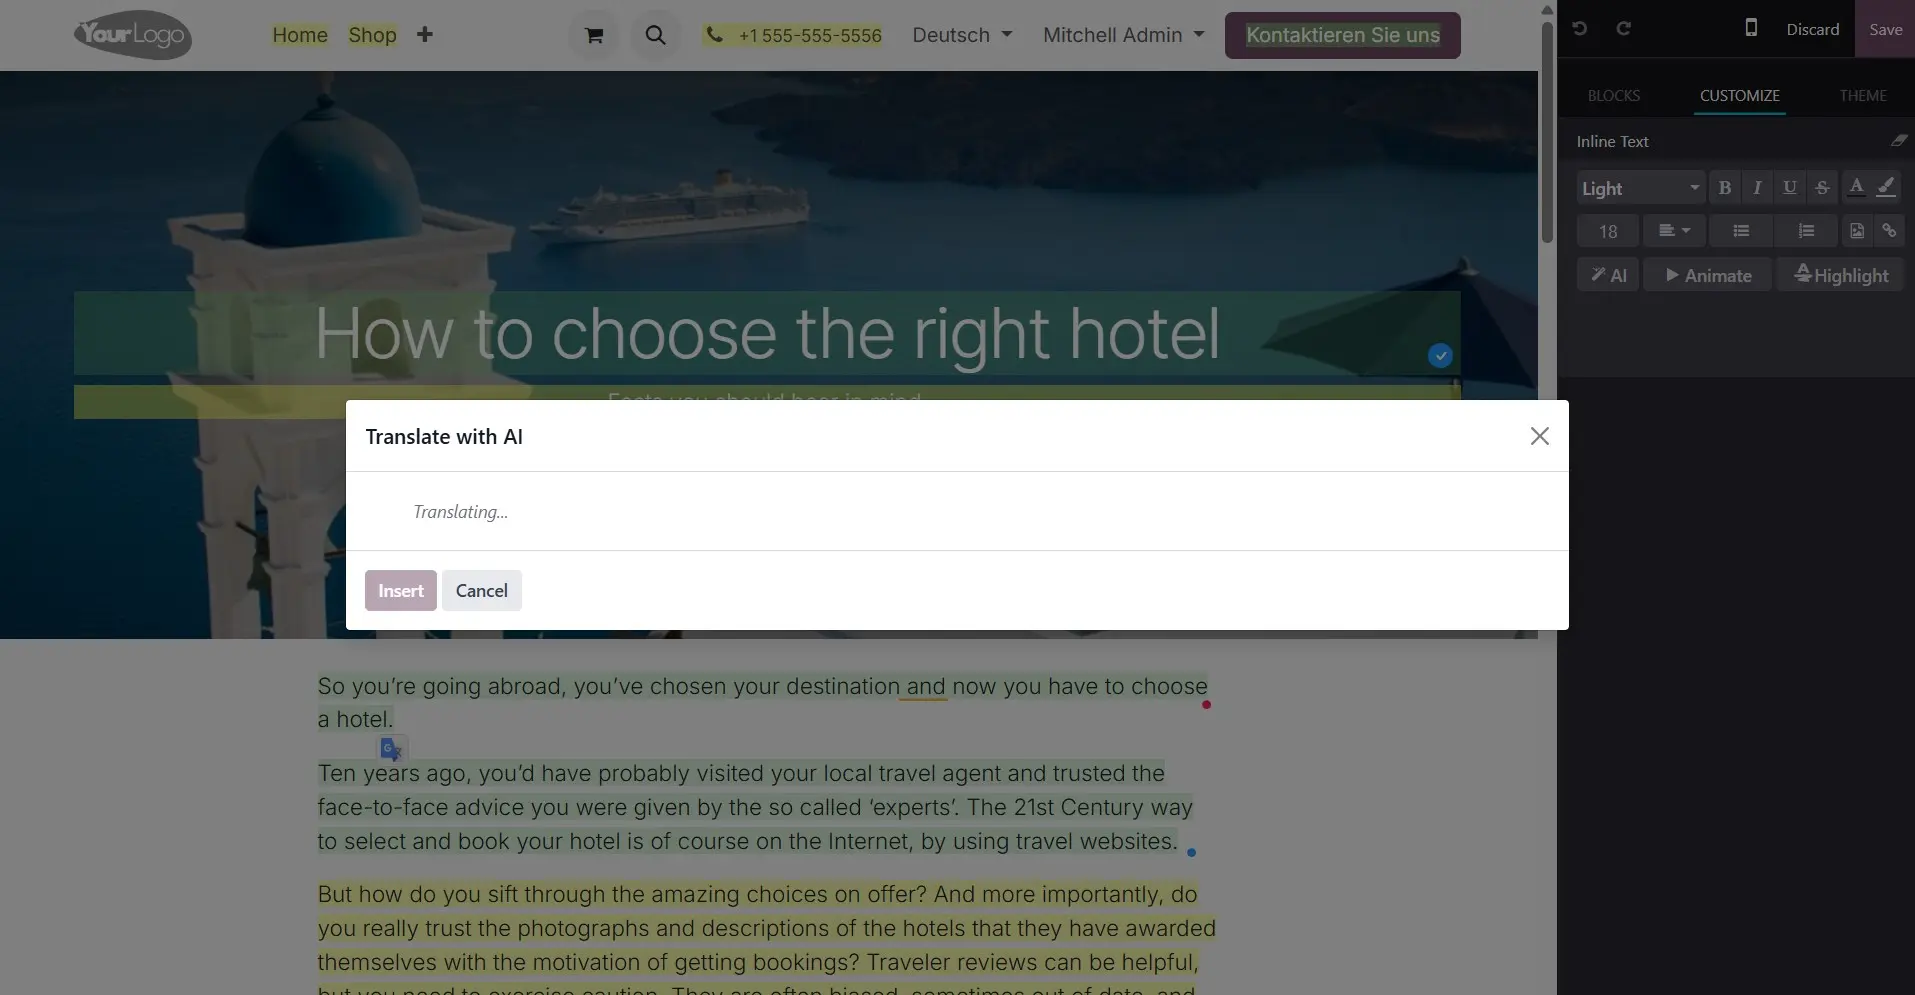Click the undo arrow icon
Screen dimensions: 1915x995
[1579, 28]
